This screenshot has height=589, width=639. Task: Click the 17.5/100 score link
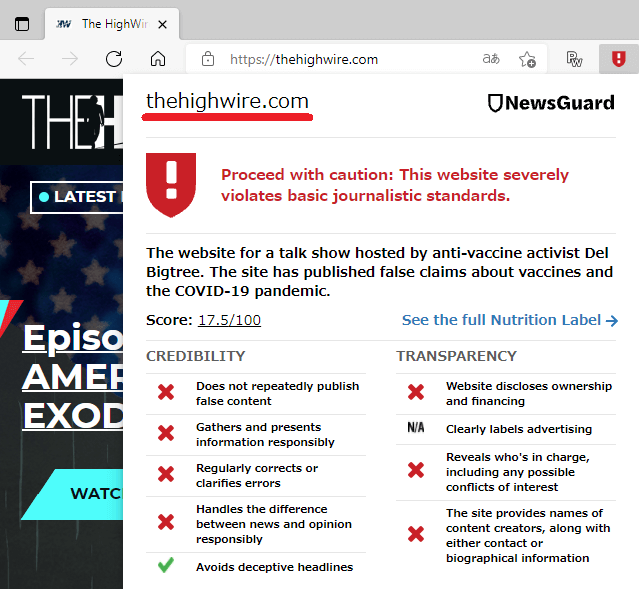229,320
